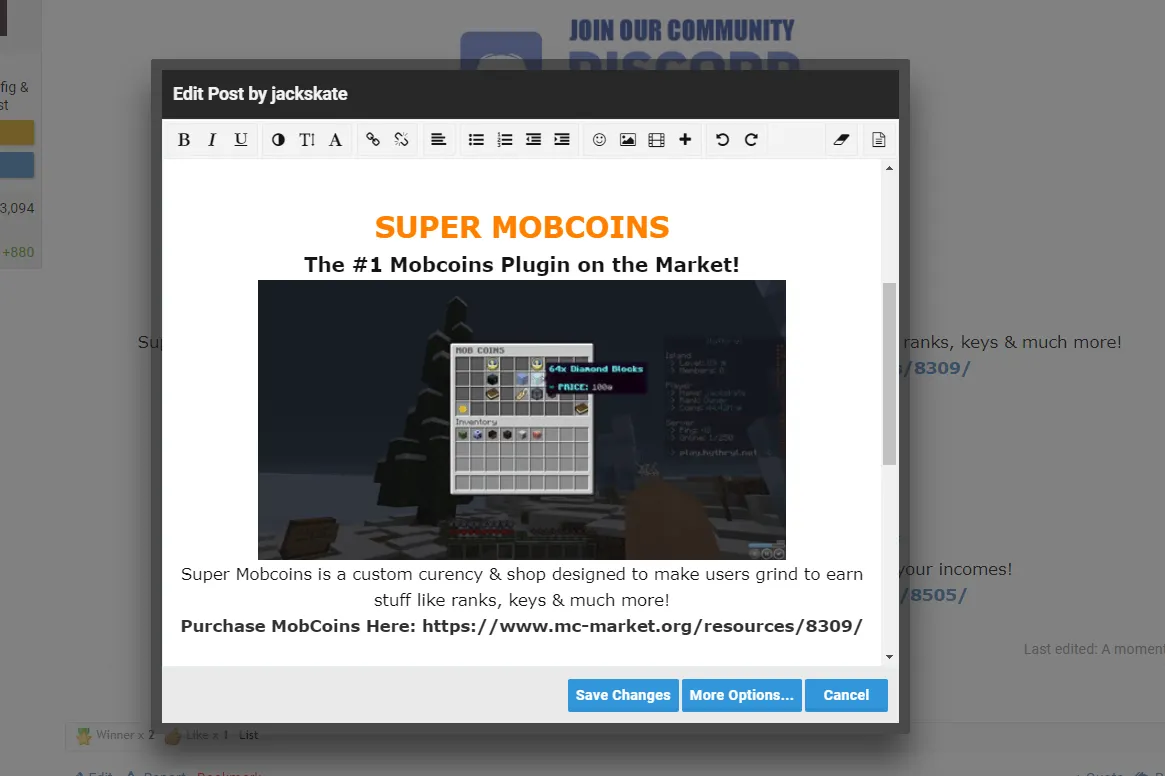The height and width of the screenshot is (776, 1165).
Task: Insert a link with chain icon
Action: pos(373,140)
